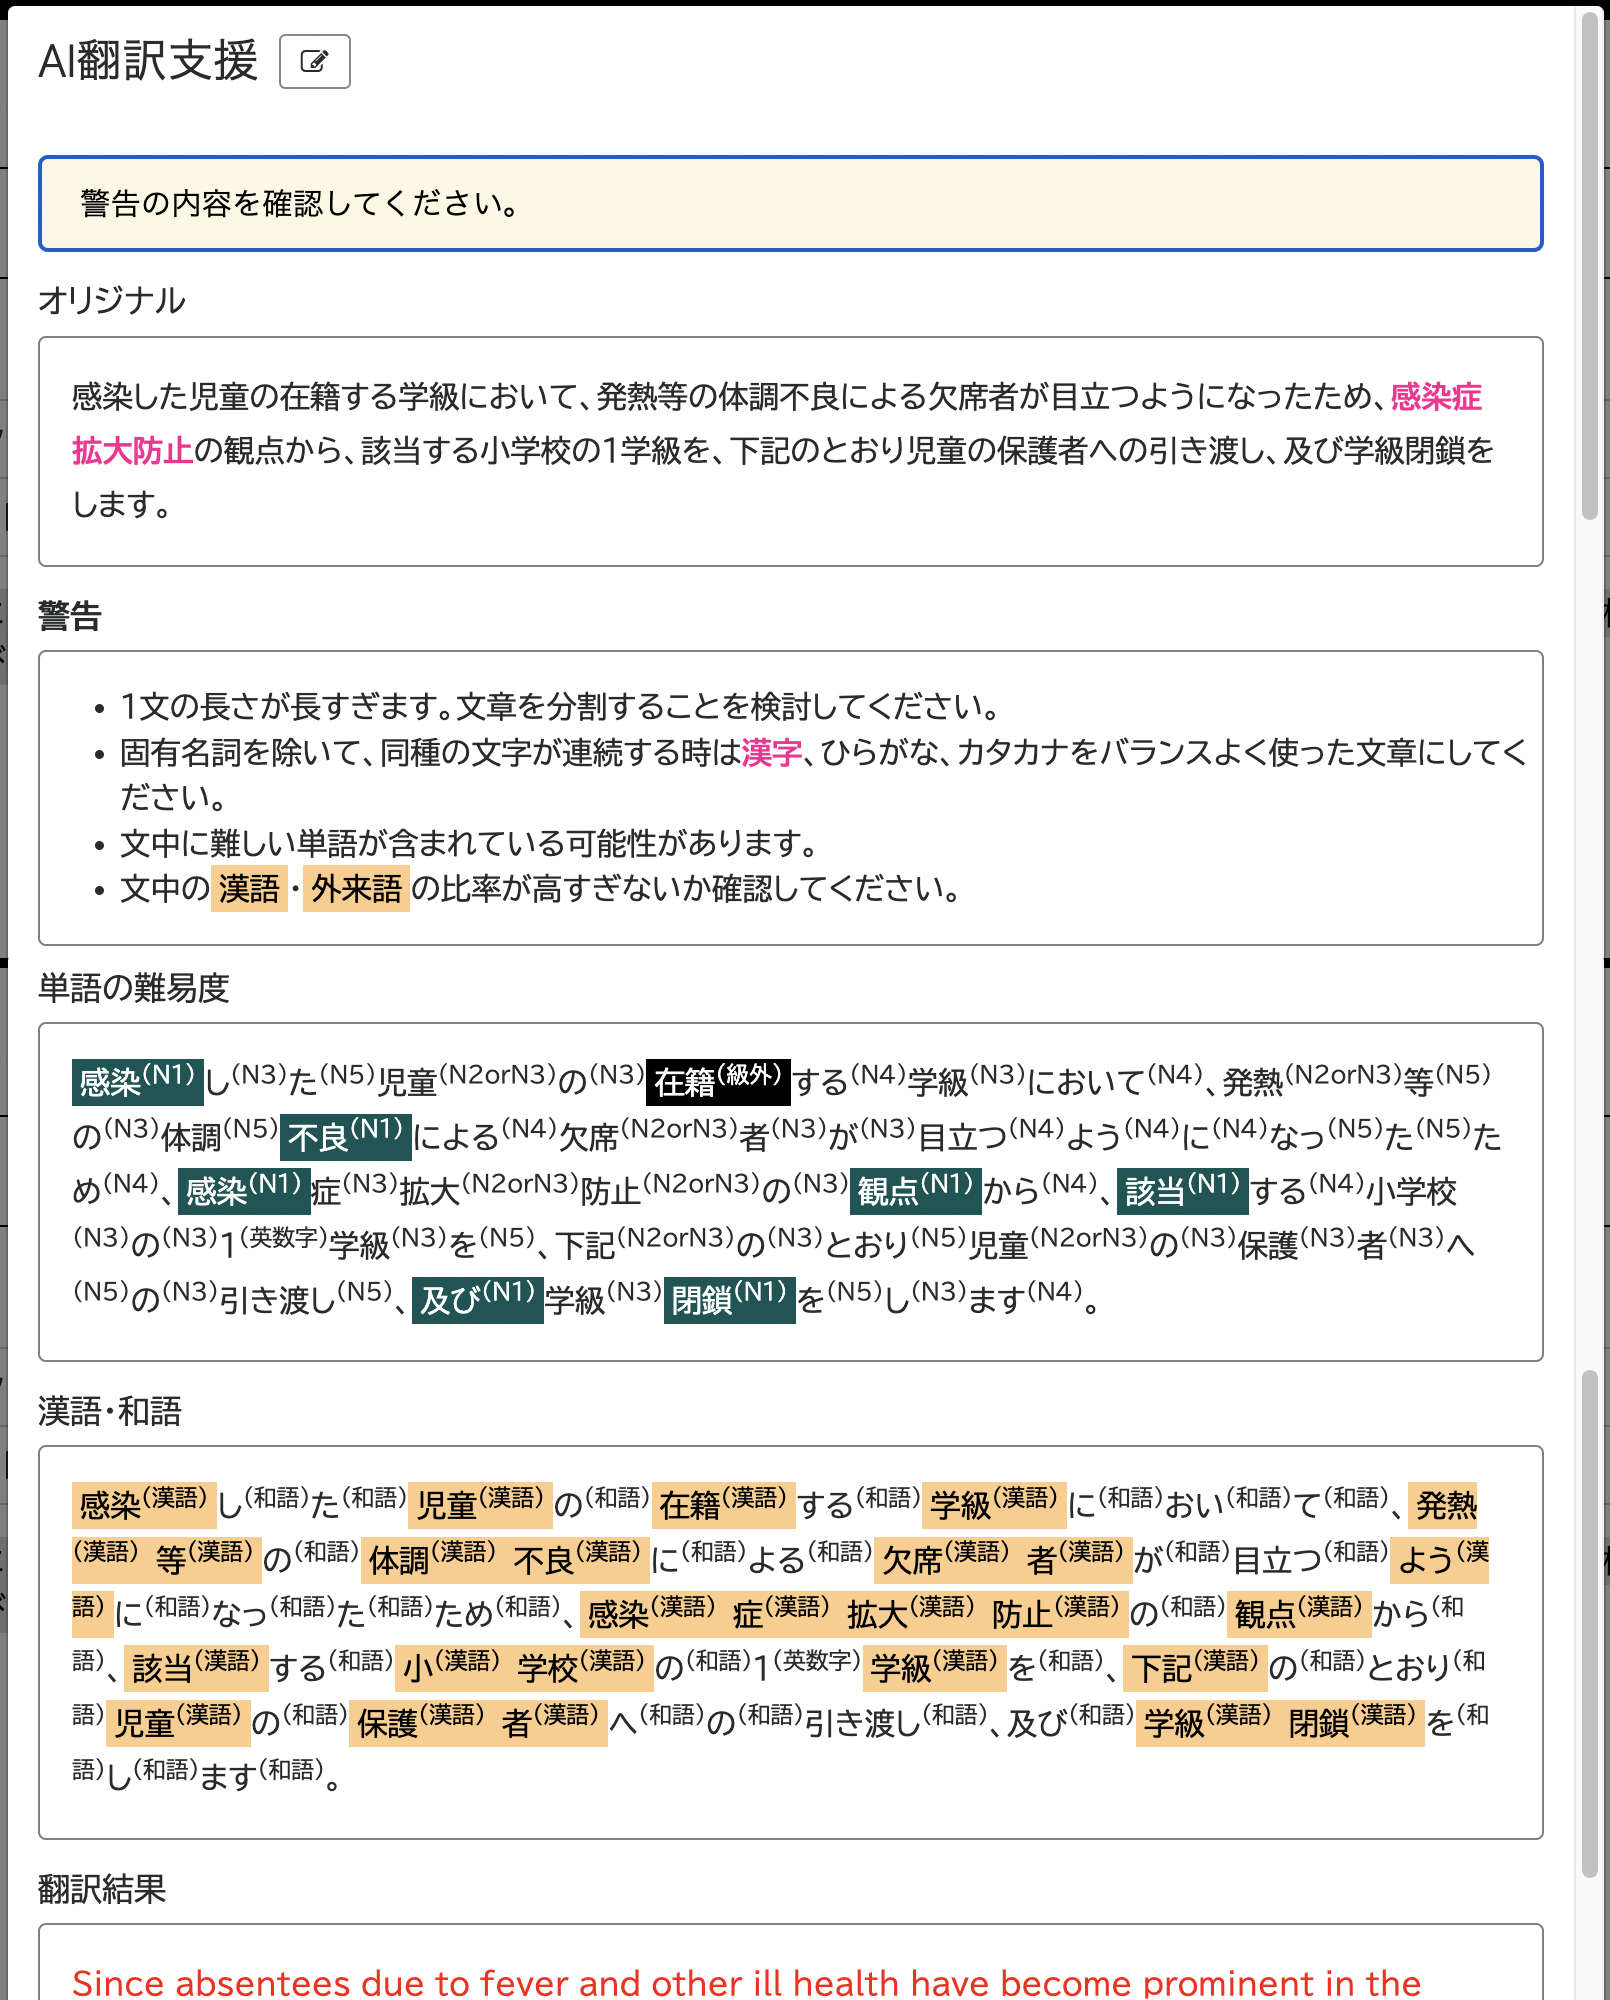Click the lower scrollbar thumb at right edge
Viewport: 1610px width, 2000px height.
(x=1590, y=1623)
